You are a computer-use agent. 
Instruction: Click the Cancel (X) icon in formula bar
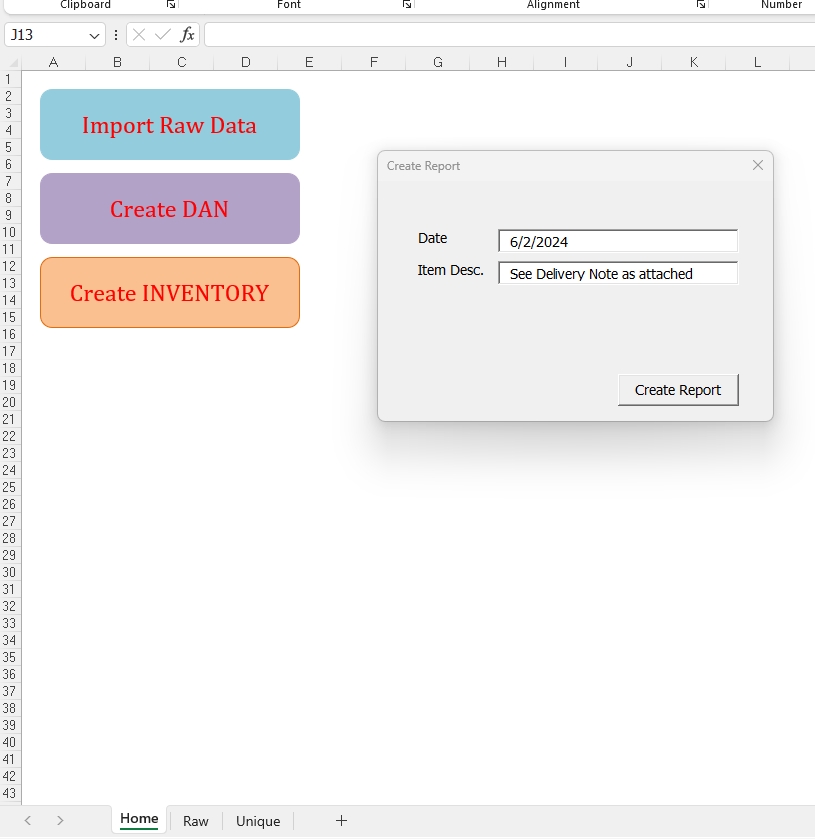pos(137,33)
